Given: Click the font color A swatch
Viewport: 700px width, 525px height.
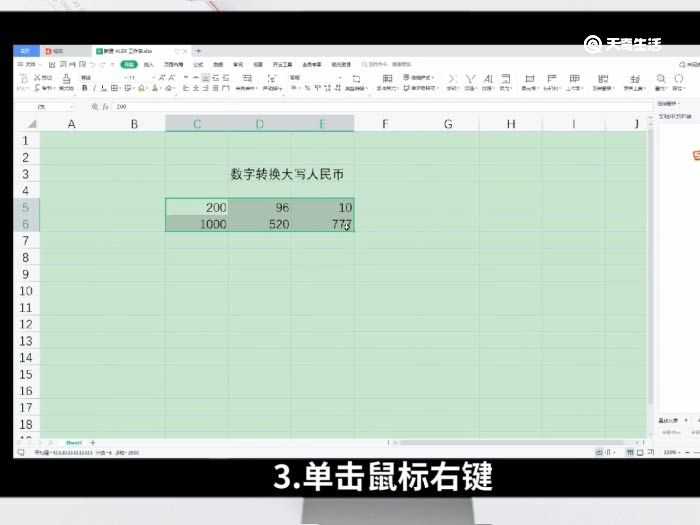Looking at the screenshot, I should [x=155, y=88].
